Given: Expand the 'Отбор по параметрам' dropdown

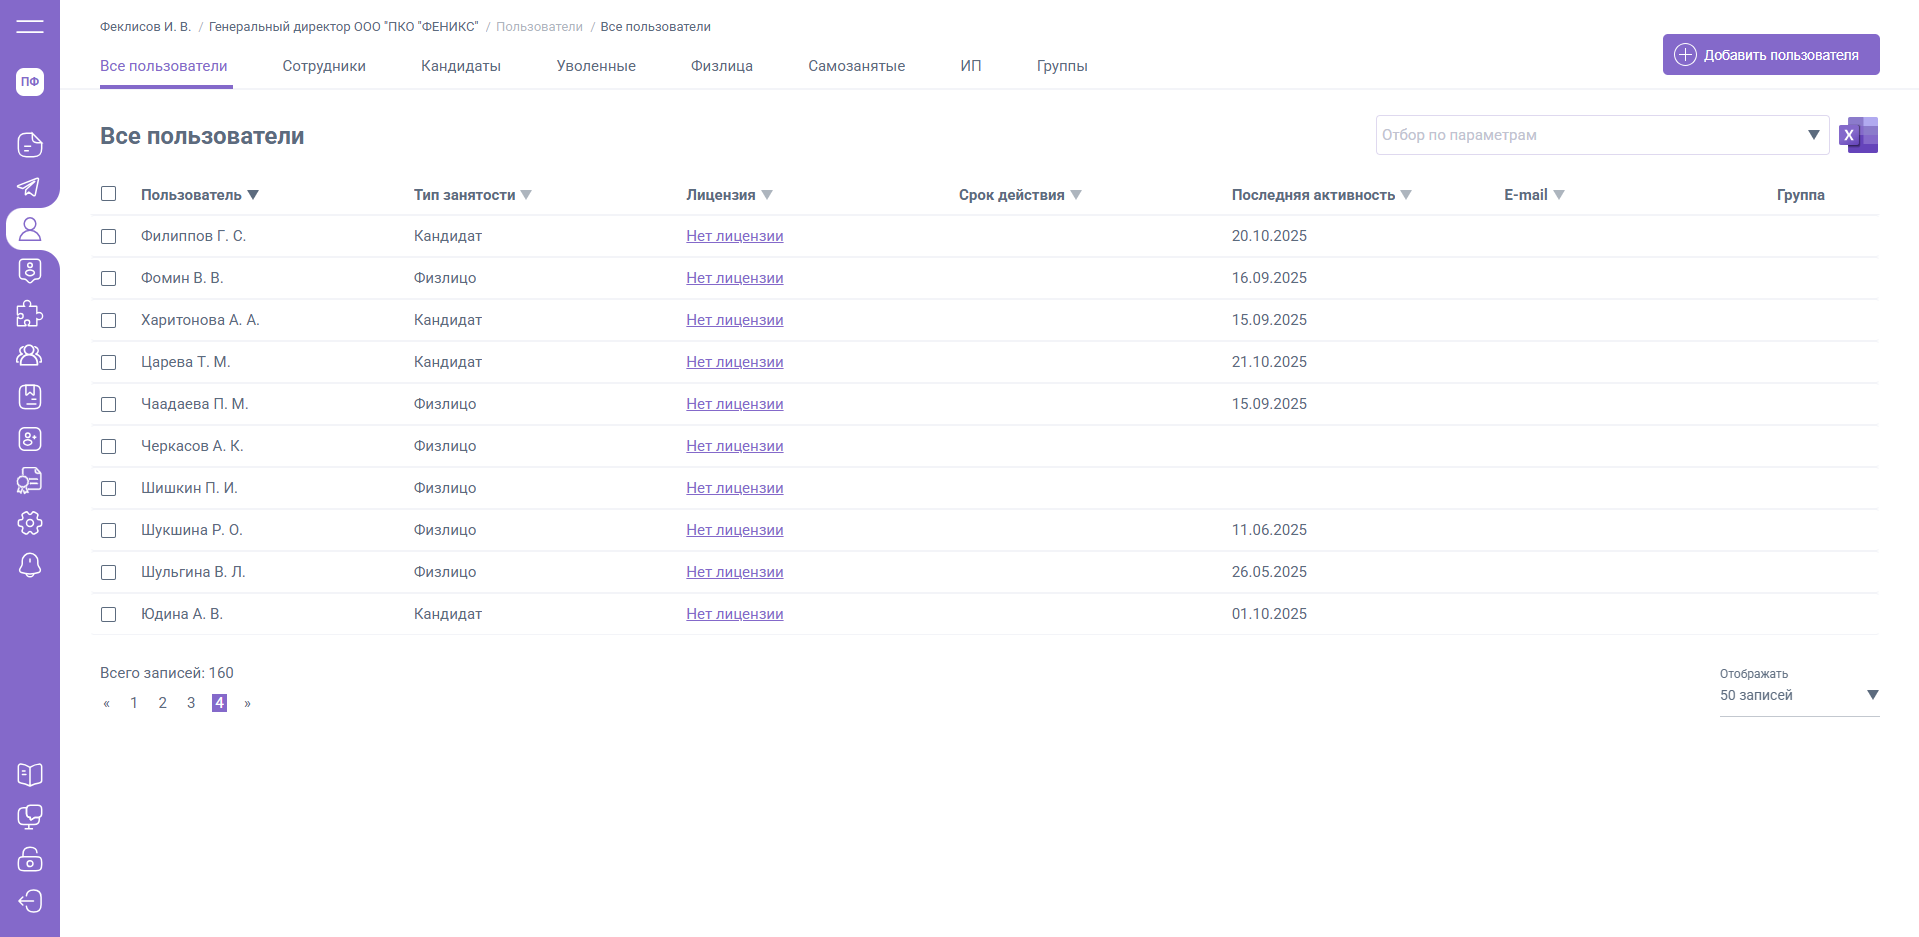Looking at the screenshot, I should [1812, 135].
